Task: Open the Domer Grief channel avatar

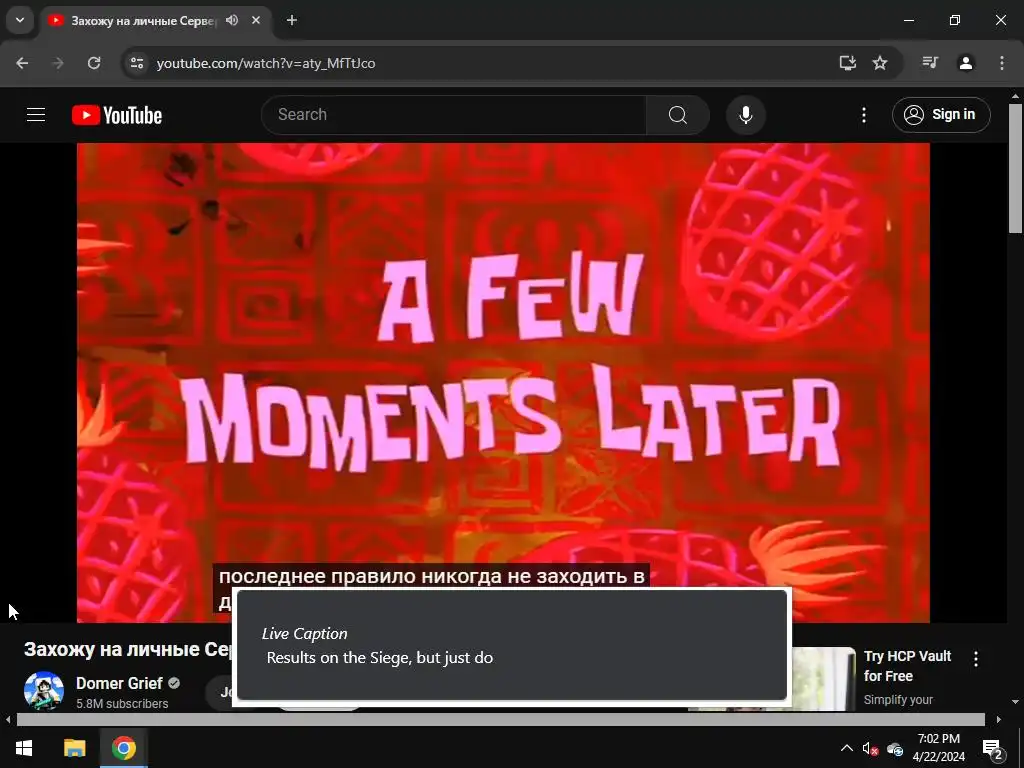Action: (x=44, y=690)
